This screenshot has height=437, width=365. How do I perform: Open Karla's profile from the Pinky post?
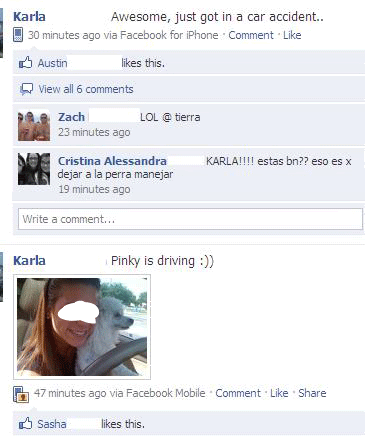pos(29,261)
